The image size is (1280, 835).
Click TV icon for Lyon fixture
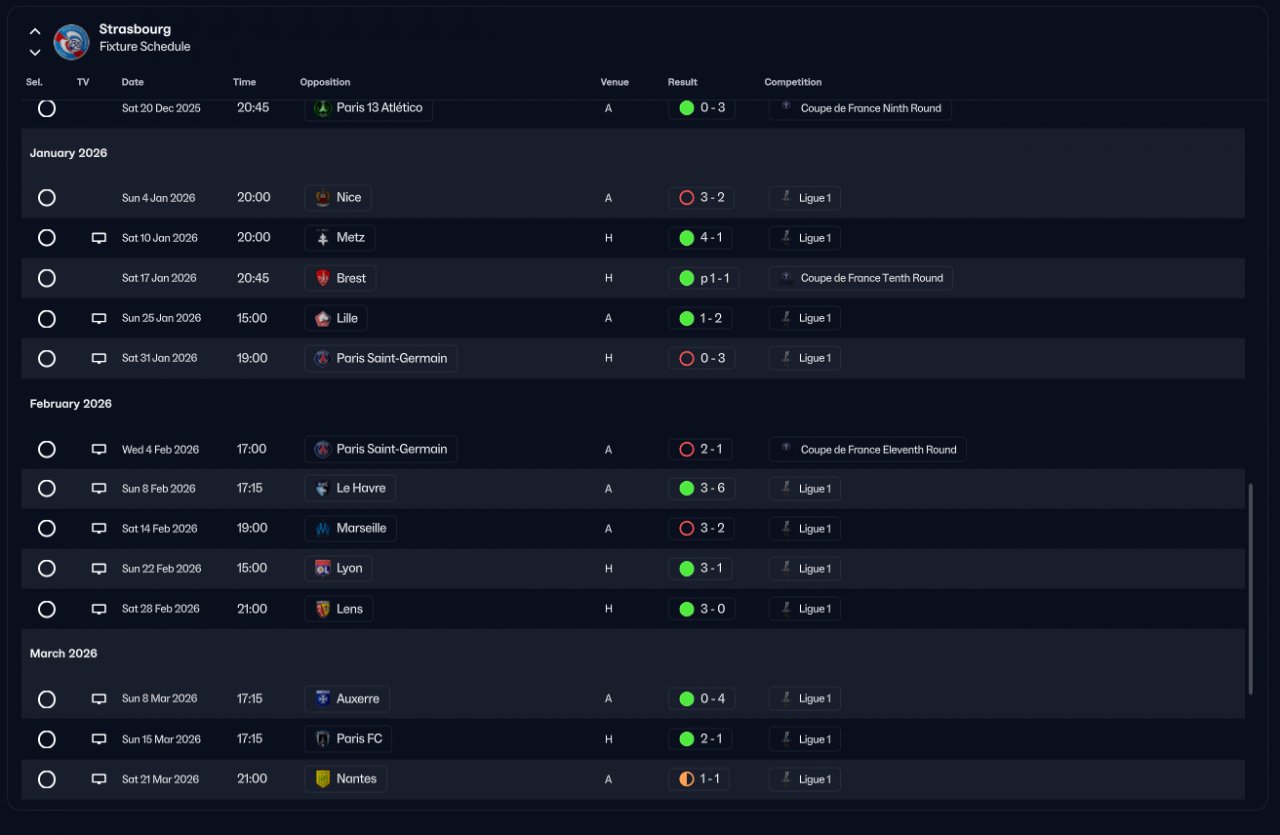(x=99, y=568)
